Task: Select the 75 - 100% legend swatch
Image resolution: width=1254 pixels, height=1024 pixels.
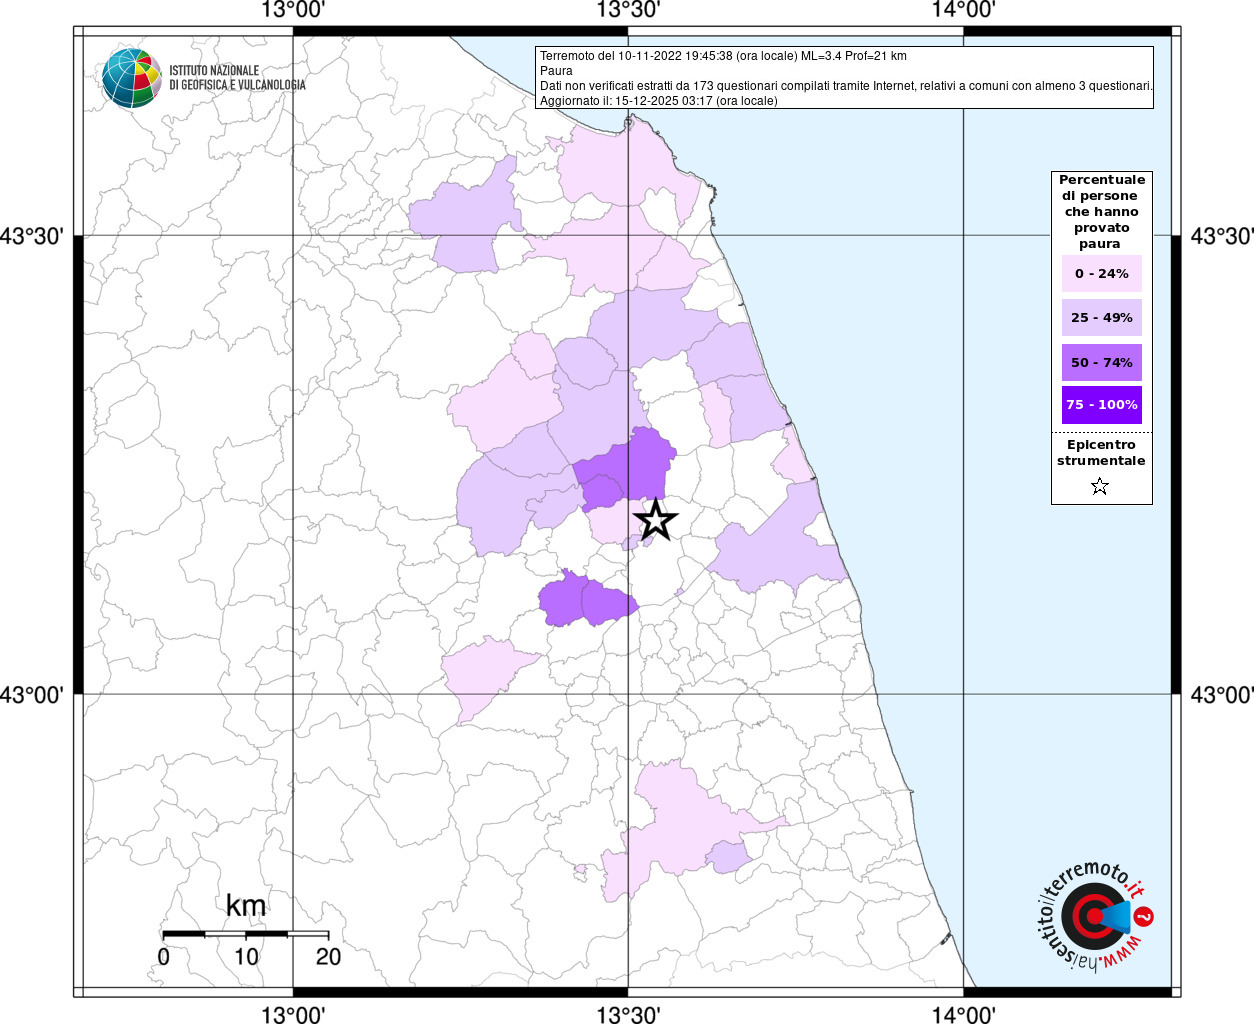Action: (1101, 405)
